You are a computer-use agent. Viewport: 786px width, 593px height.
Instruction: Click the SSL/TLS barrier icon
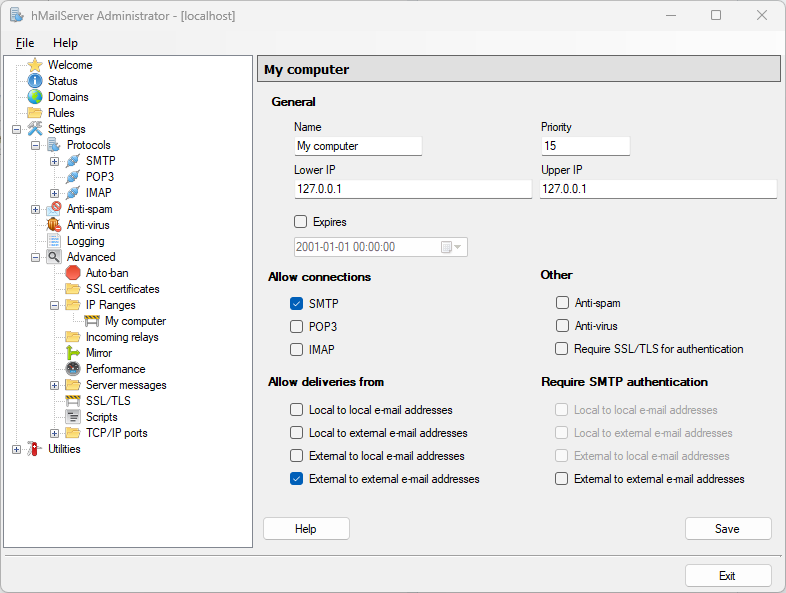coord(73,401)
